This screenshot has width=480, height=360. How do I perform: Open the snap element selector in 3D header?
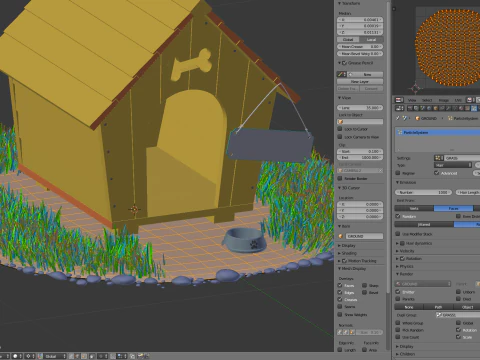pyautogui.click(x=122, y=356)
